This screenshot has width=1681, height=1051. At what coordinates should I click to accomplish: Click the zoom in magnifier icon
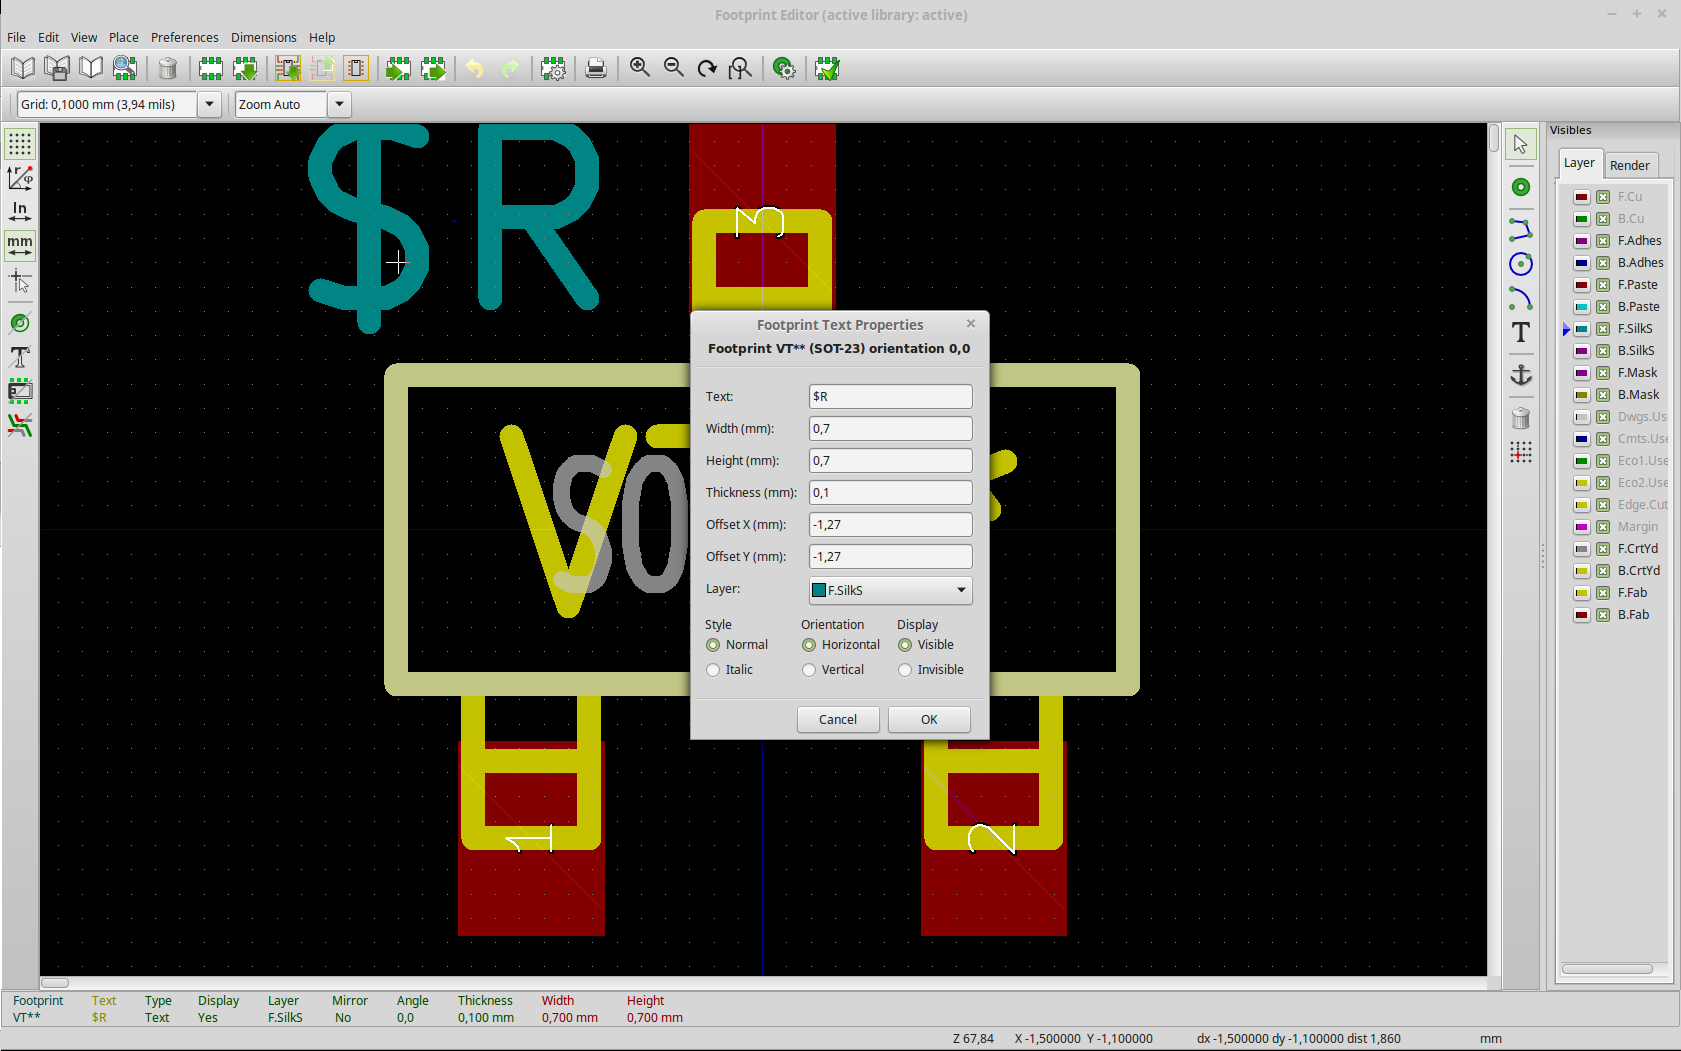point(640,68)
